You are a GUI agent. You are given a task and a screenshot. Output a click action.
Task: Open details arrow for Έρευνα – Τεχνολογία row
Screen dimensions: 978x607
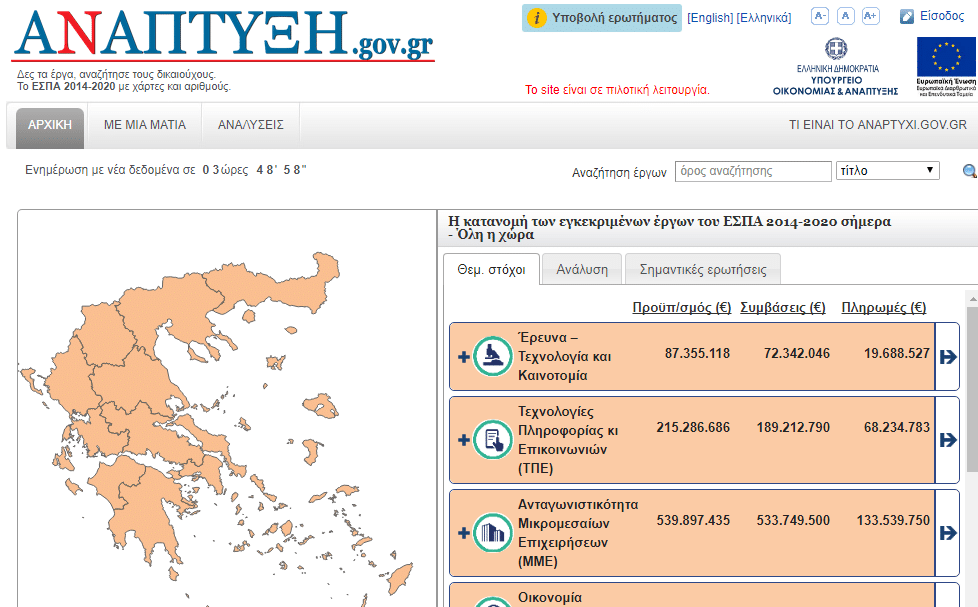pyautogui.click(x=947, y=357)
